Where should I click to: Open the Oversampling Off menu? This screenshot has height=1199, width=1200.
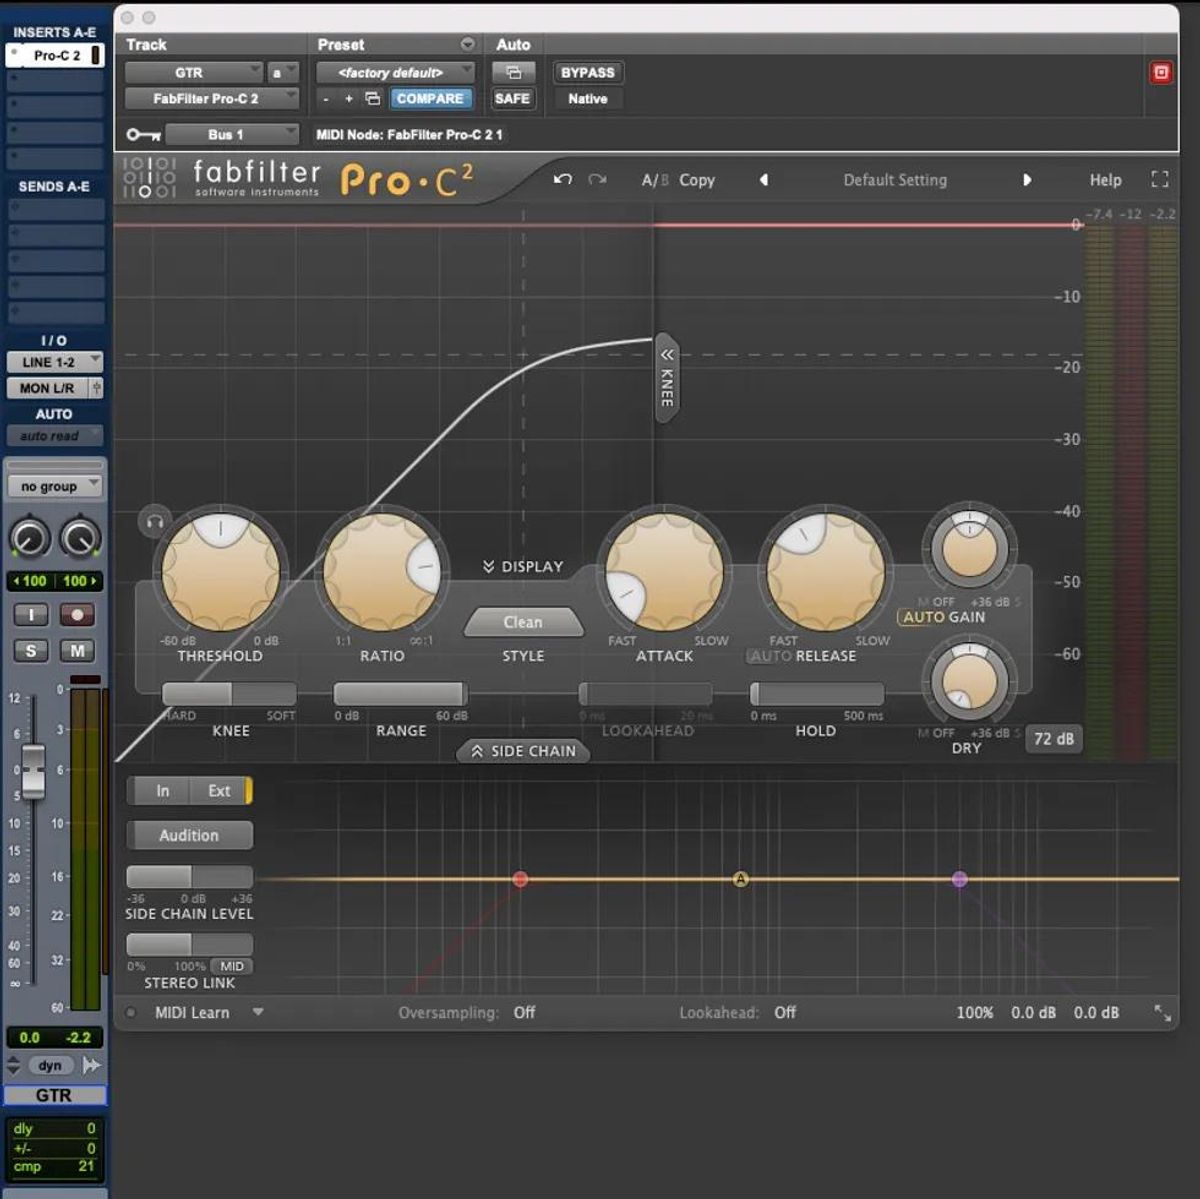(524, 1013)
